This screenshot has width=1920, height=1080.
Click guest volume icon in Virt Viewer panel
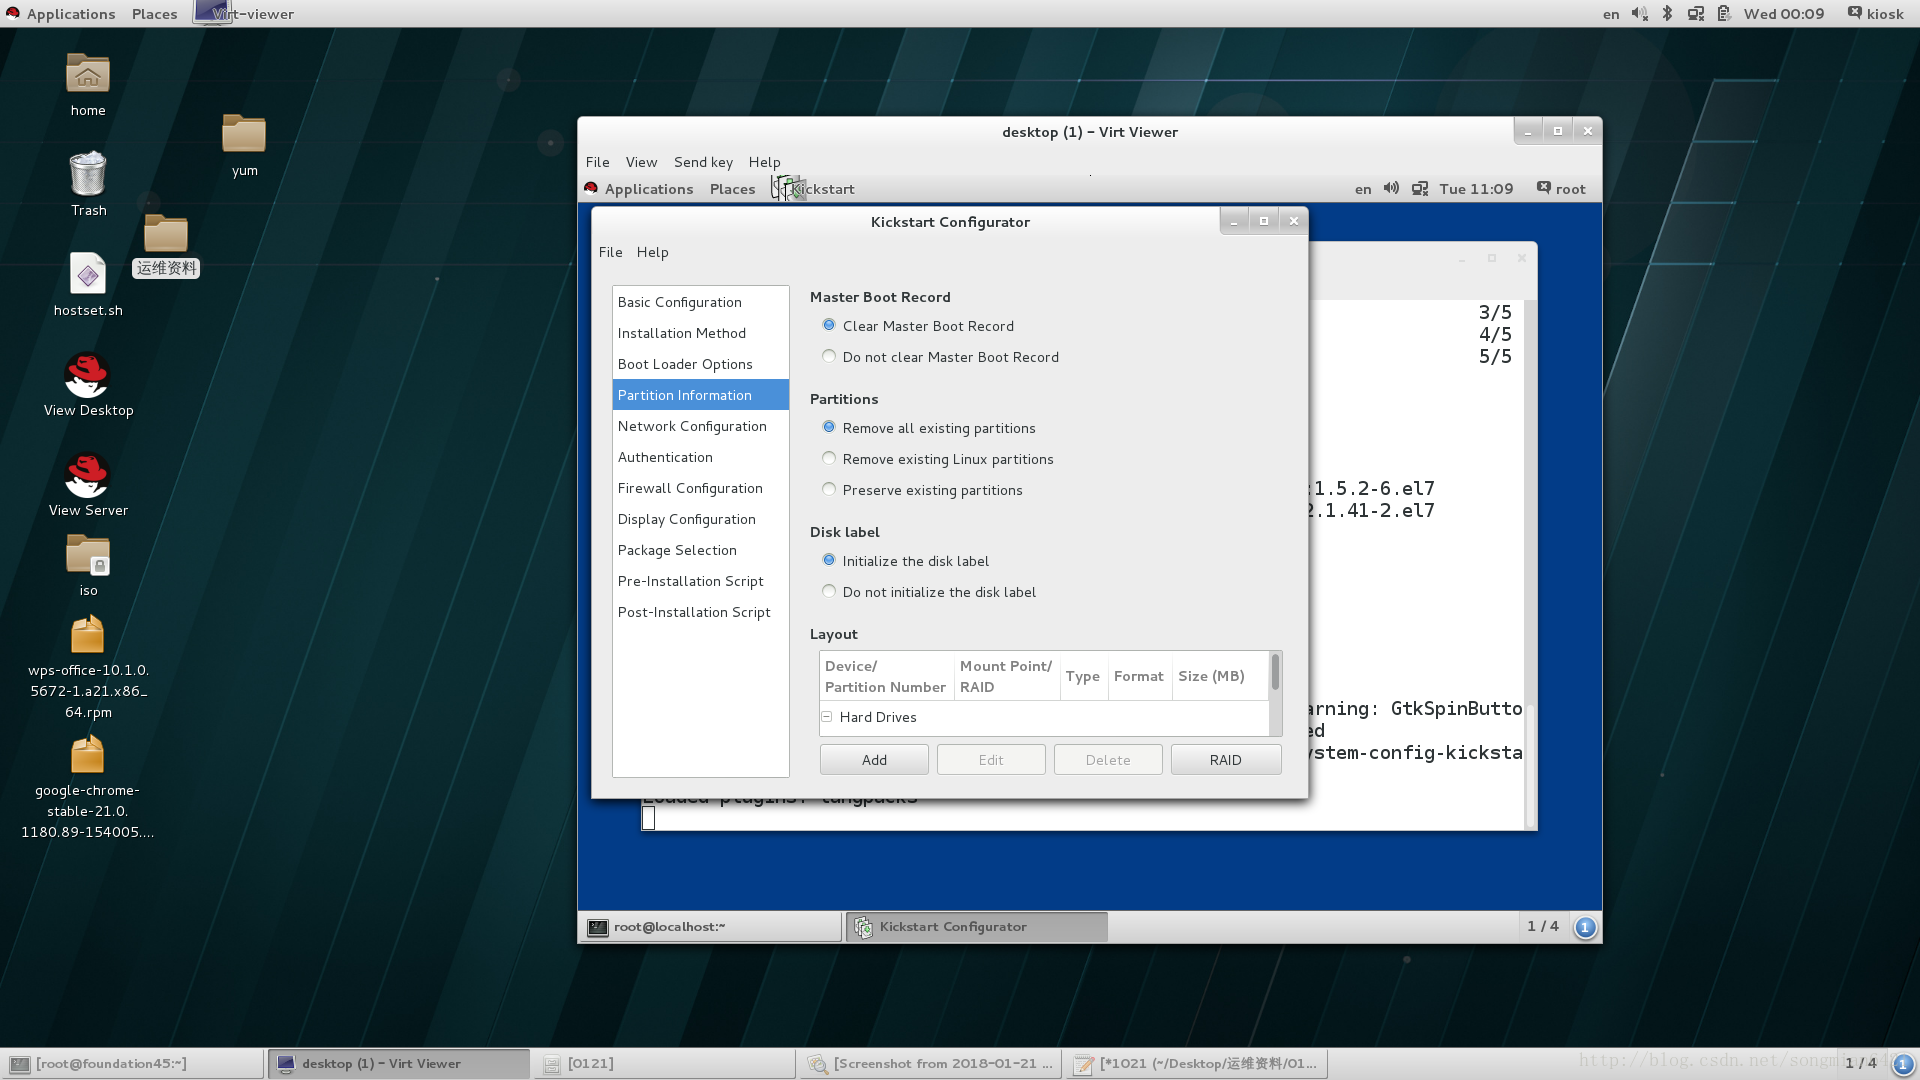coord(1391,188)
